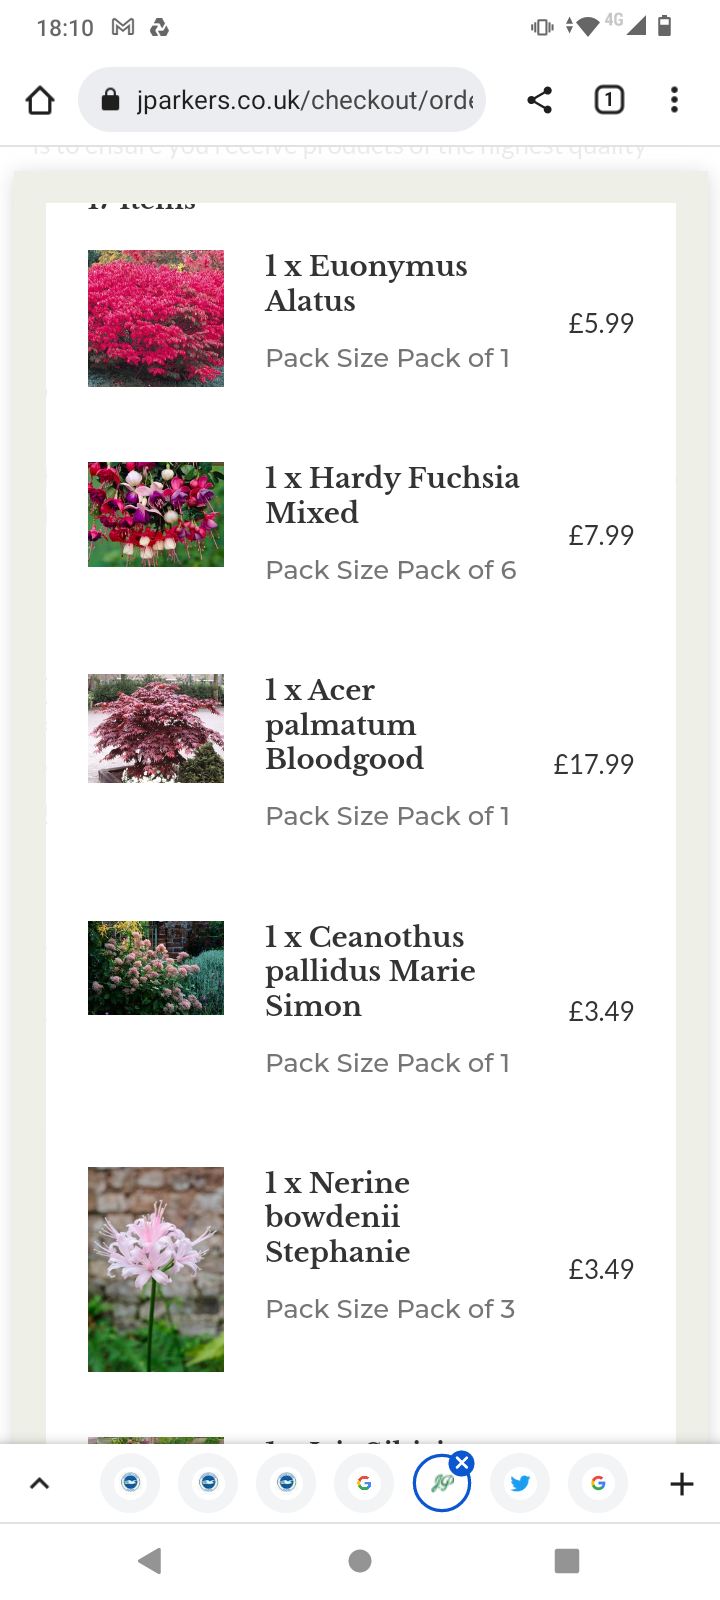
Task: Tap the Ceanothus pallidus Marie Simon title
Action: [370, 971]
